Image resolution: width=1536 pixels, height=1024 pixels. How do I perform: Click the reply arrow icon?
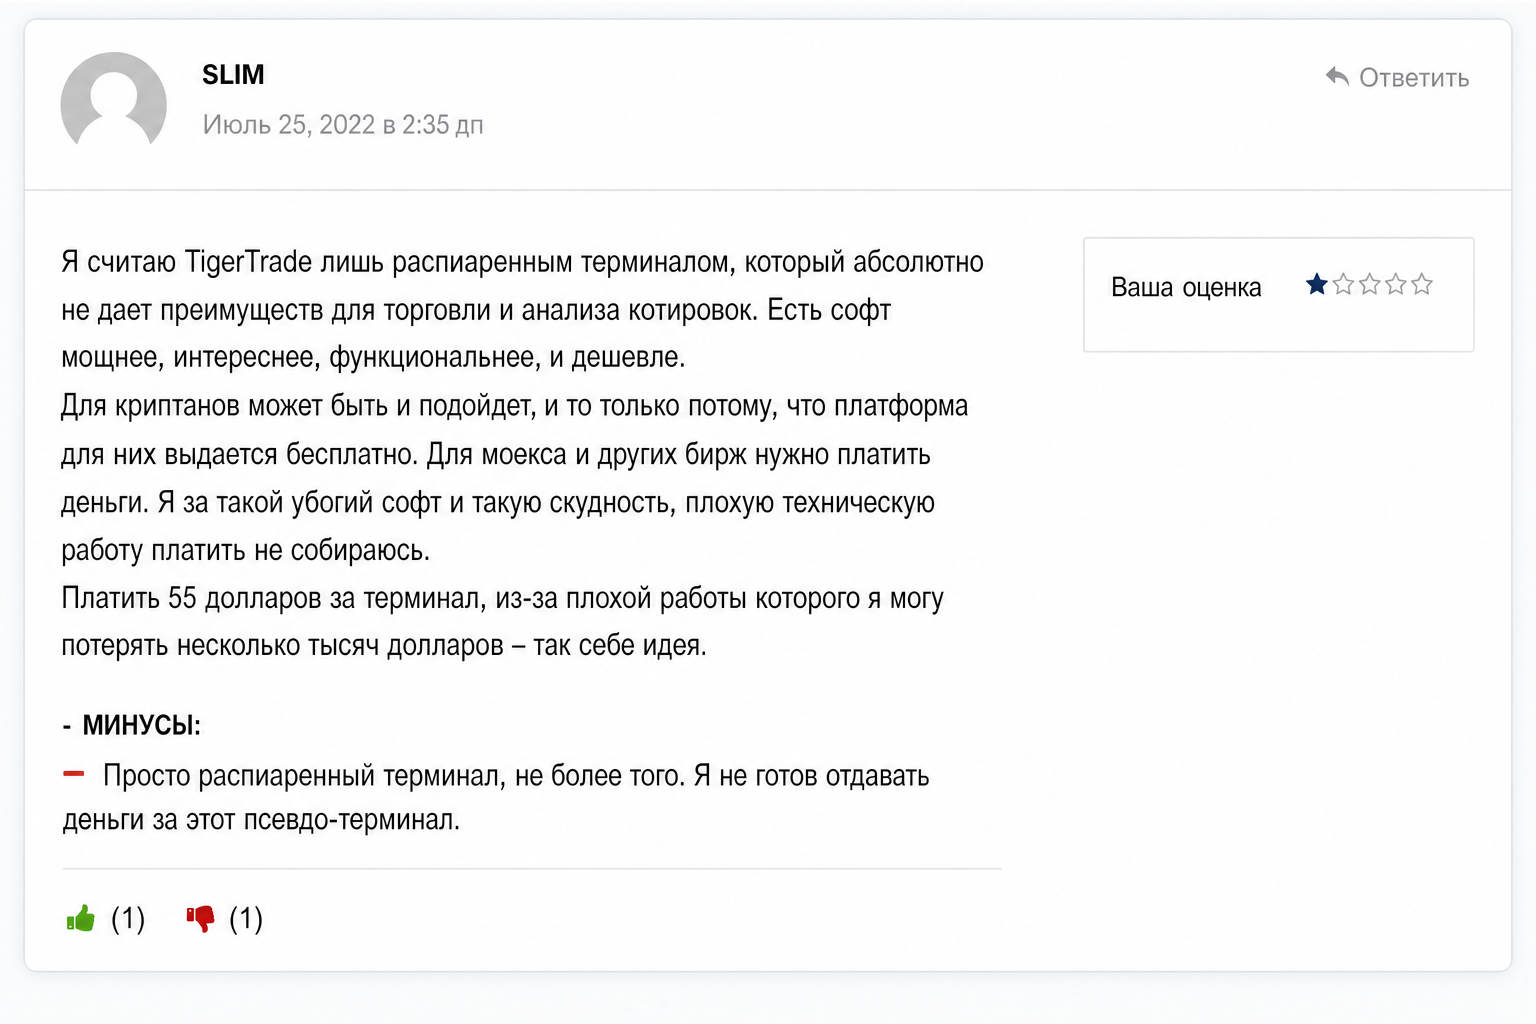[1337, 76]
